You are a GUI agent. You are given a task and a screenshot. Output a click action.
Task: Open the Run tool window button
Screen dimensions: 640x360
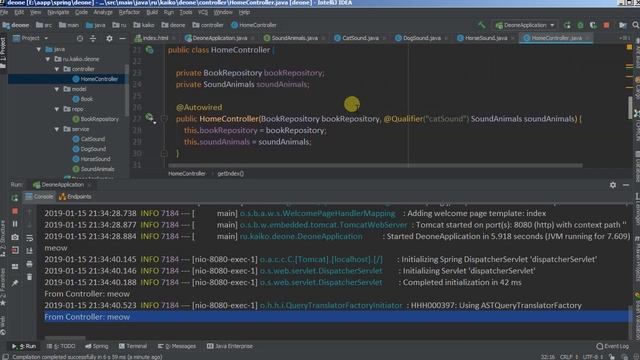(x=24, y=346)
